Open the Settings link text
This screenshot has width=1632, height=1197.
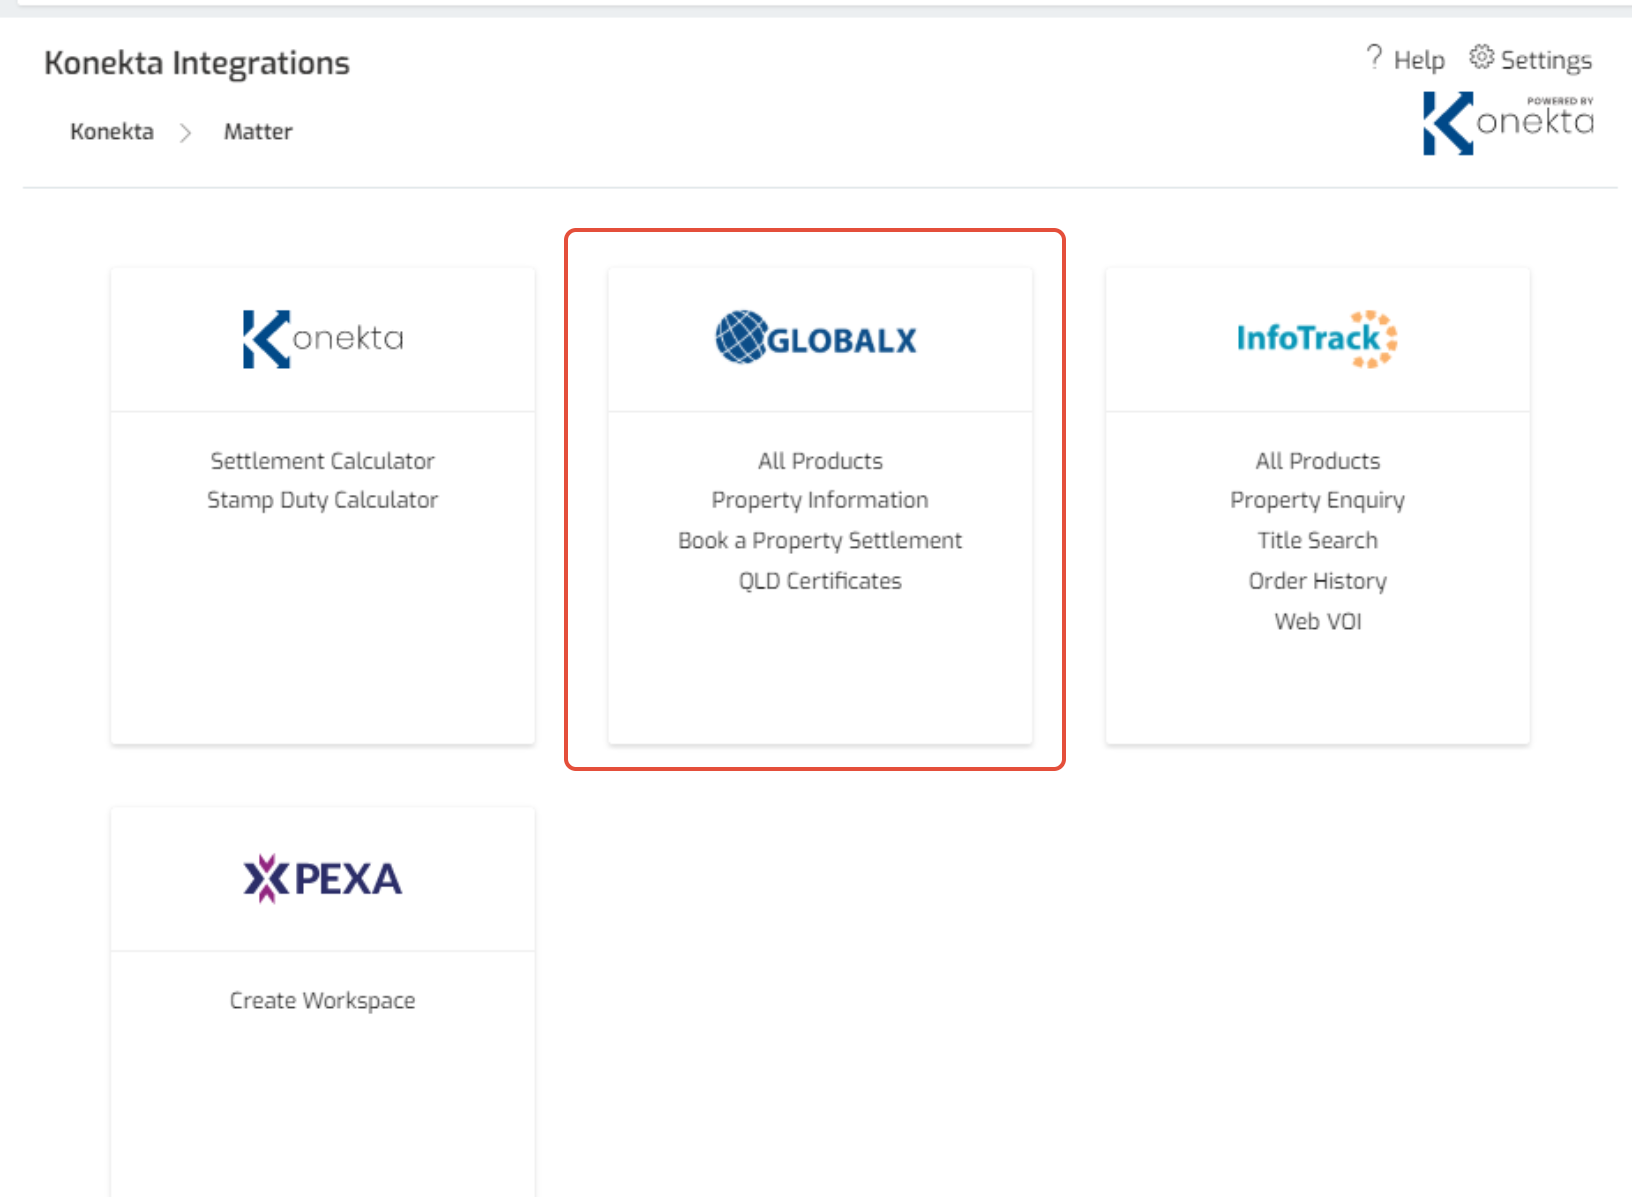tap(1546, 61)
